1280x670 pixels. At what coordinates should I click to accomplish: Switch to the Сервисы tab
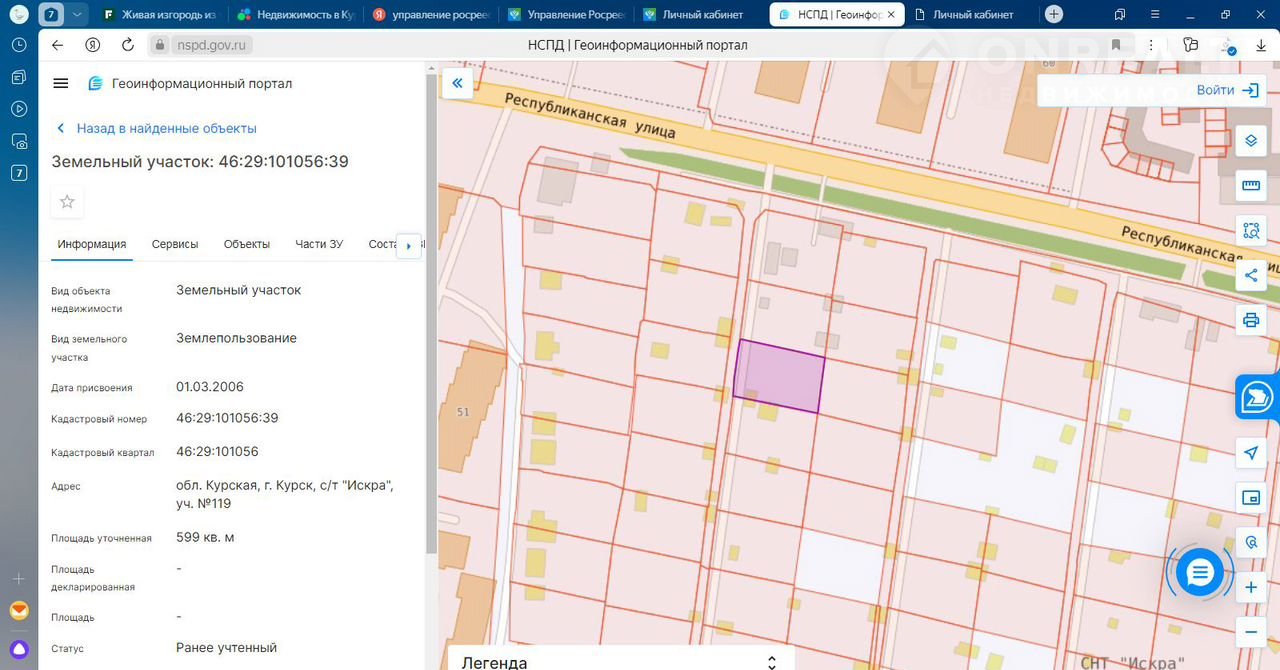(x=175, y=244)
